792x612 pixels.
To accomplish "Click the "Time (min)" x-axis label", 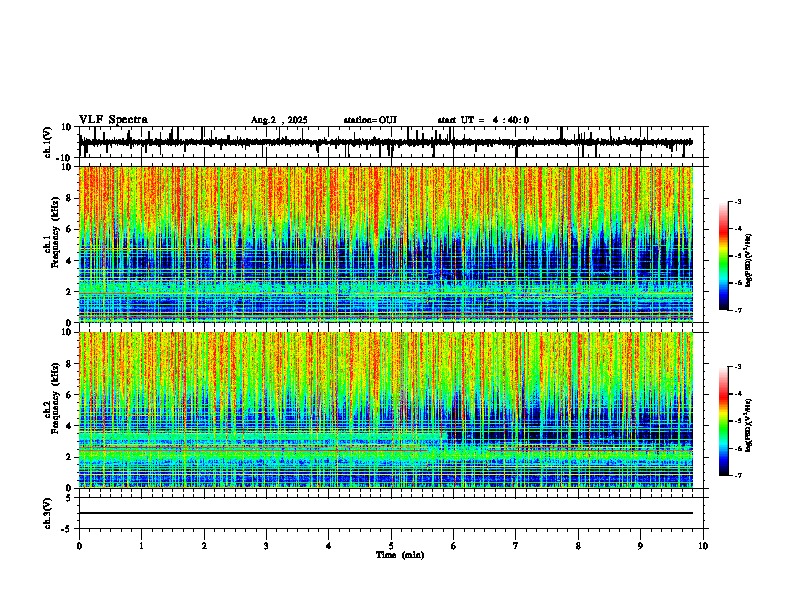I will coord(400,555).
